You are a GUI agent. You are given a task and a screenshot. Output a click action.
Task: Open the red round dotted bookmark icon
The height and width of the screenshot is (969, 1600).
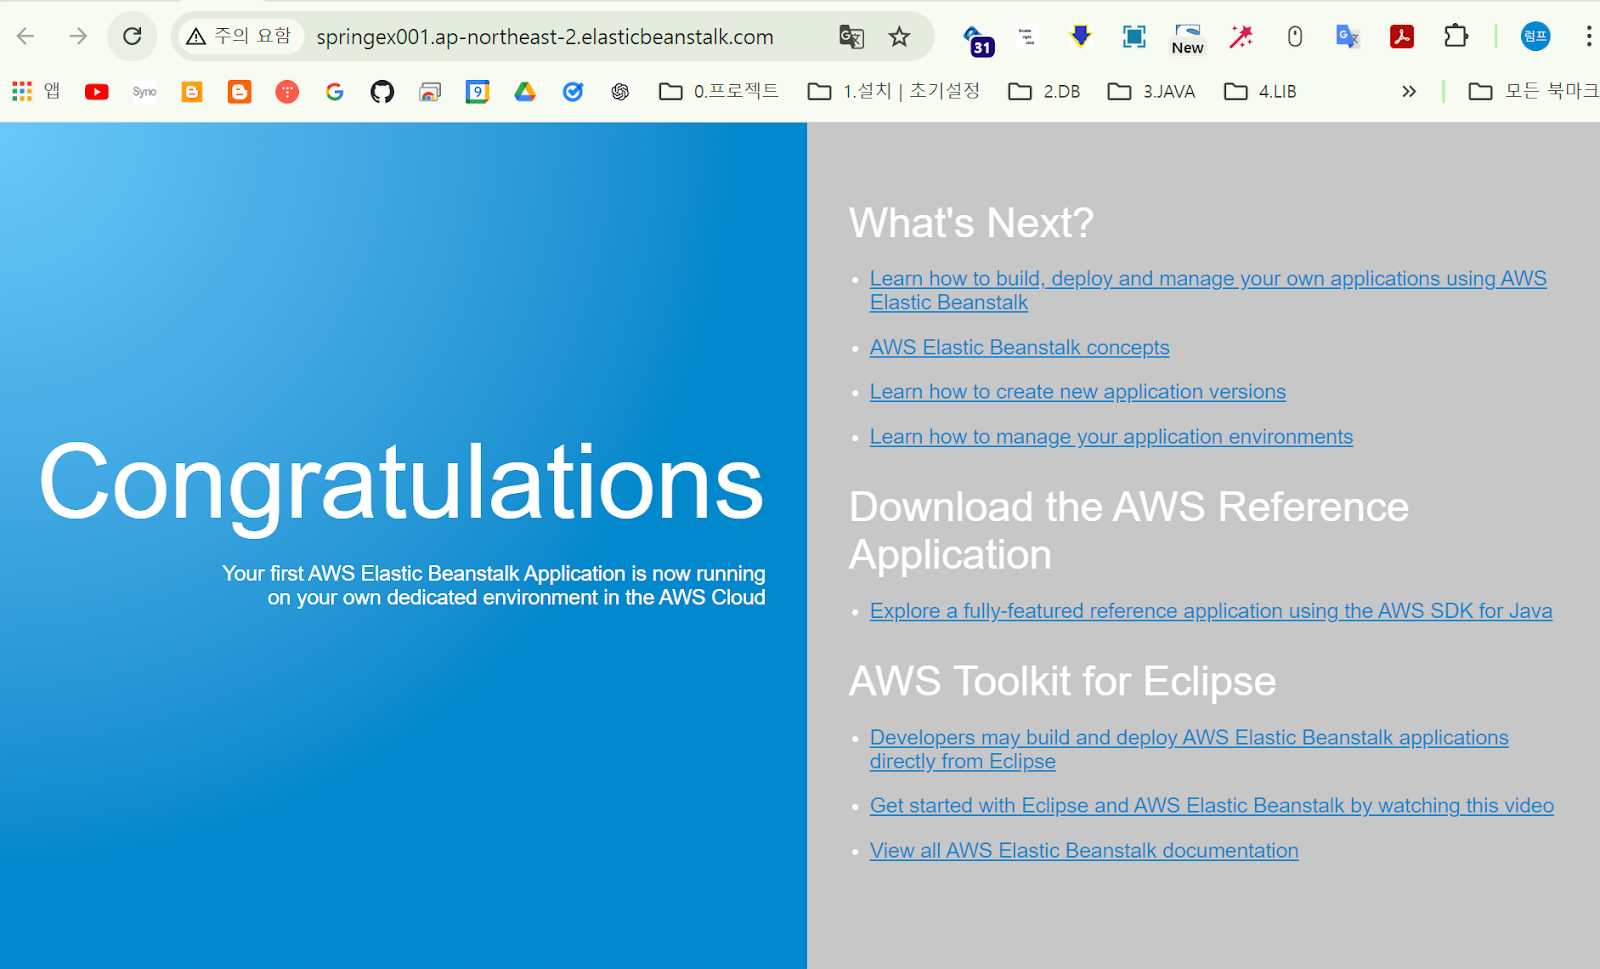287,92
